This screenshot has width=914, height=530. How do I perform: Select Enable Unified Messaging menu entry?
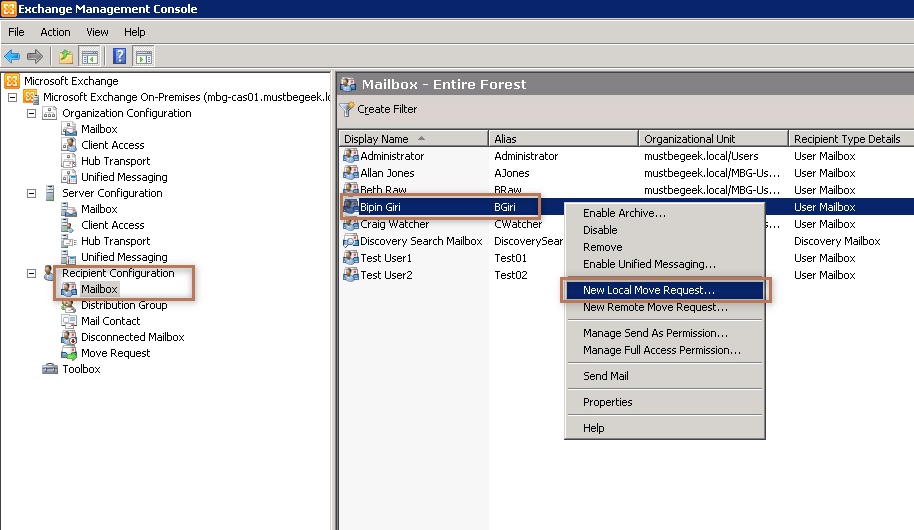coord(665,264)
